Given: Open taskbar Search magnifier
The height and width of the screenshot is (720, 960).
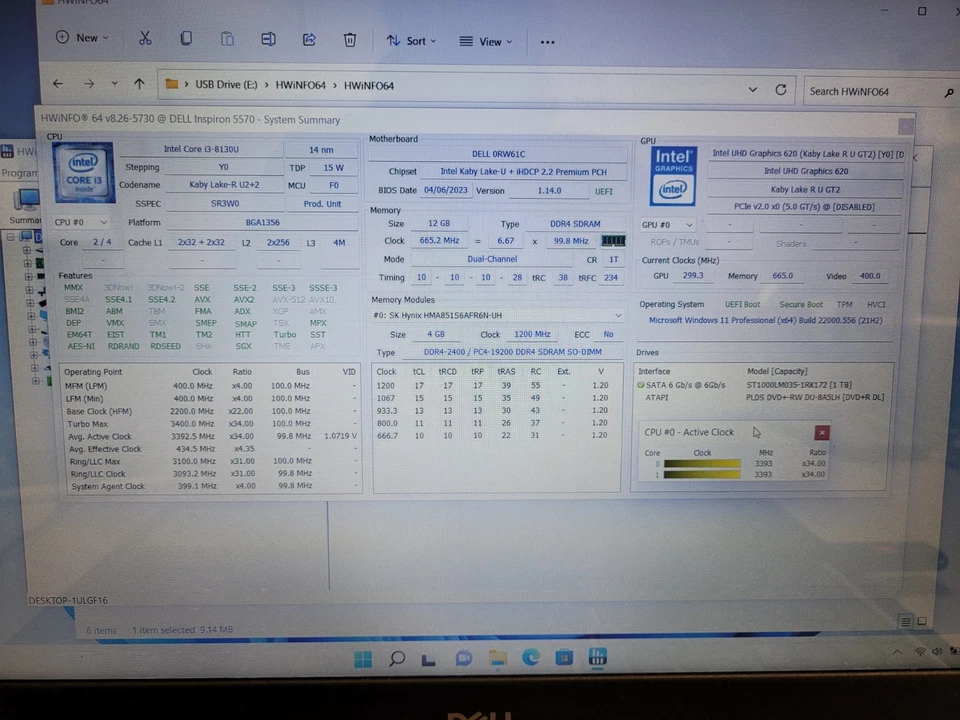Looking at the screenshot, I should (397, 659).
